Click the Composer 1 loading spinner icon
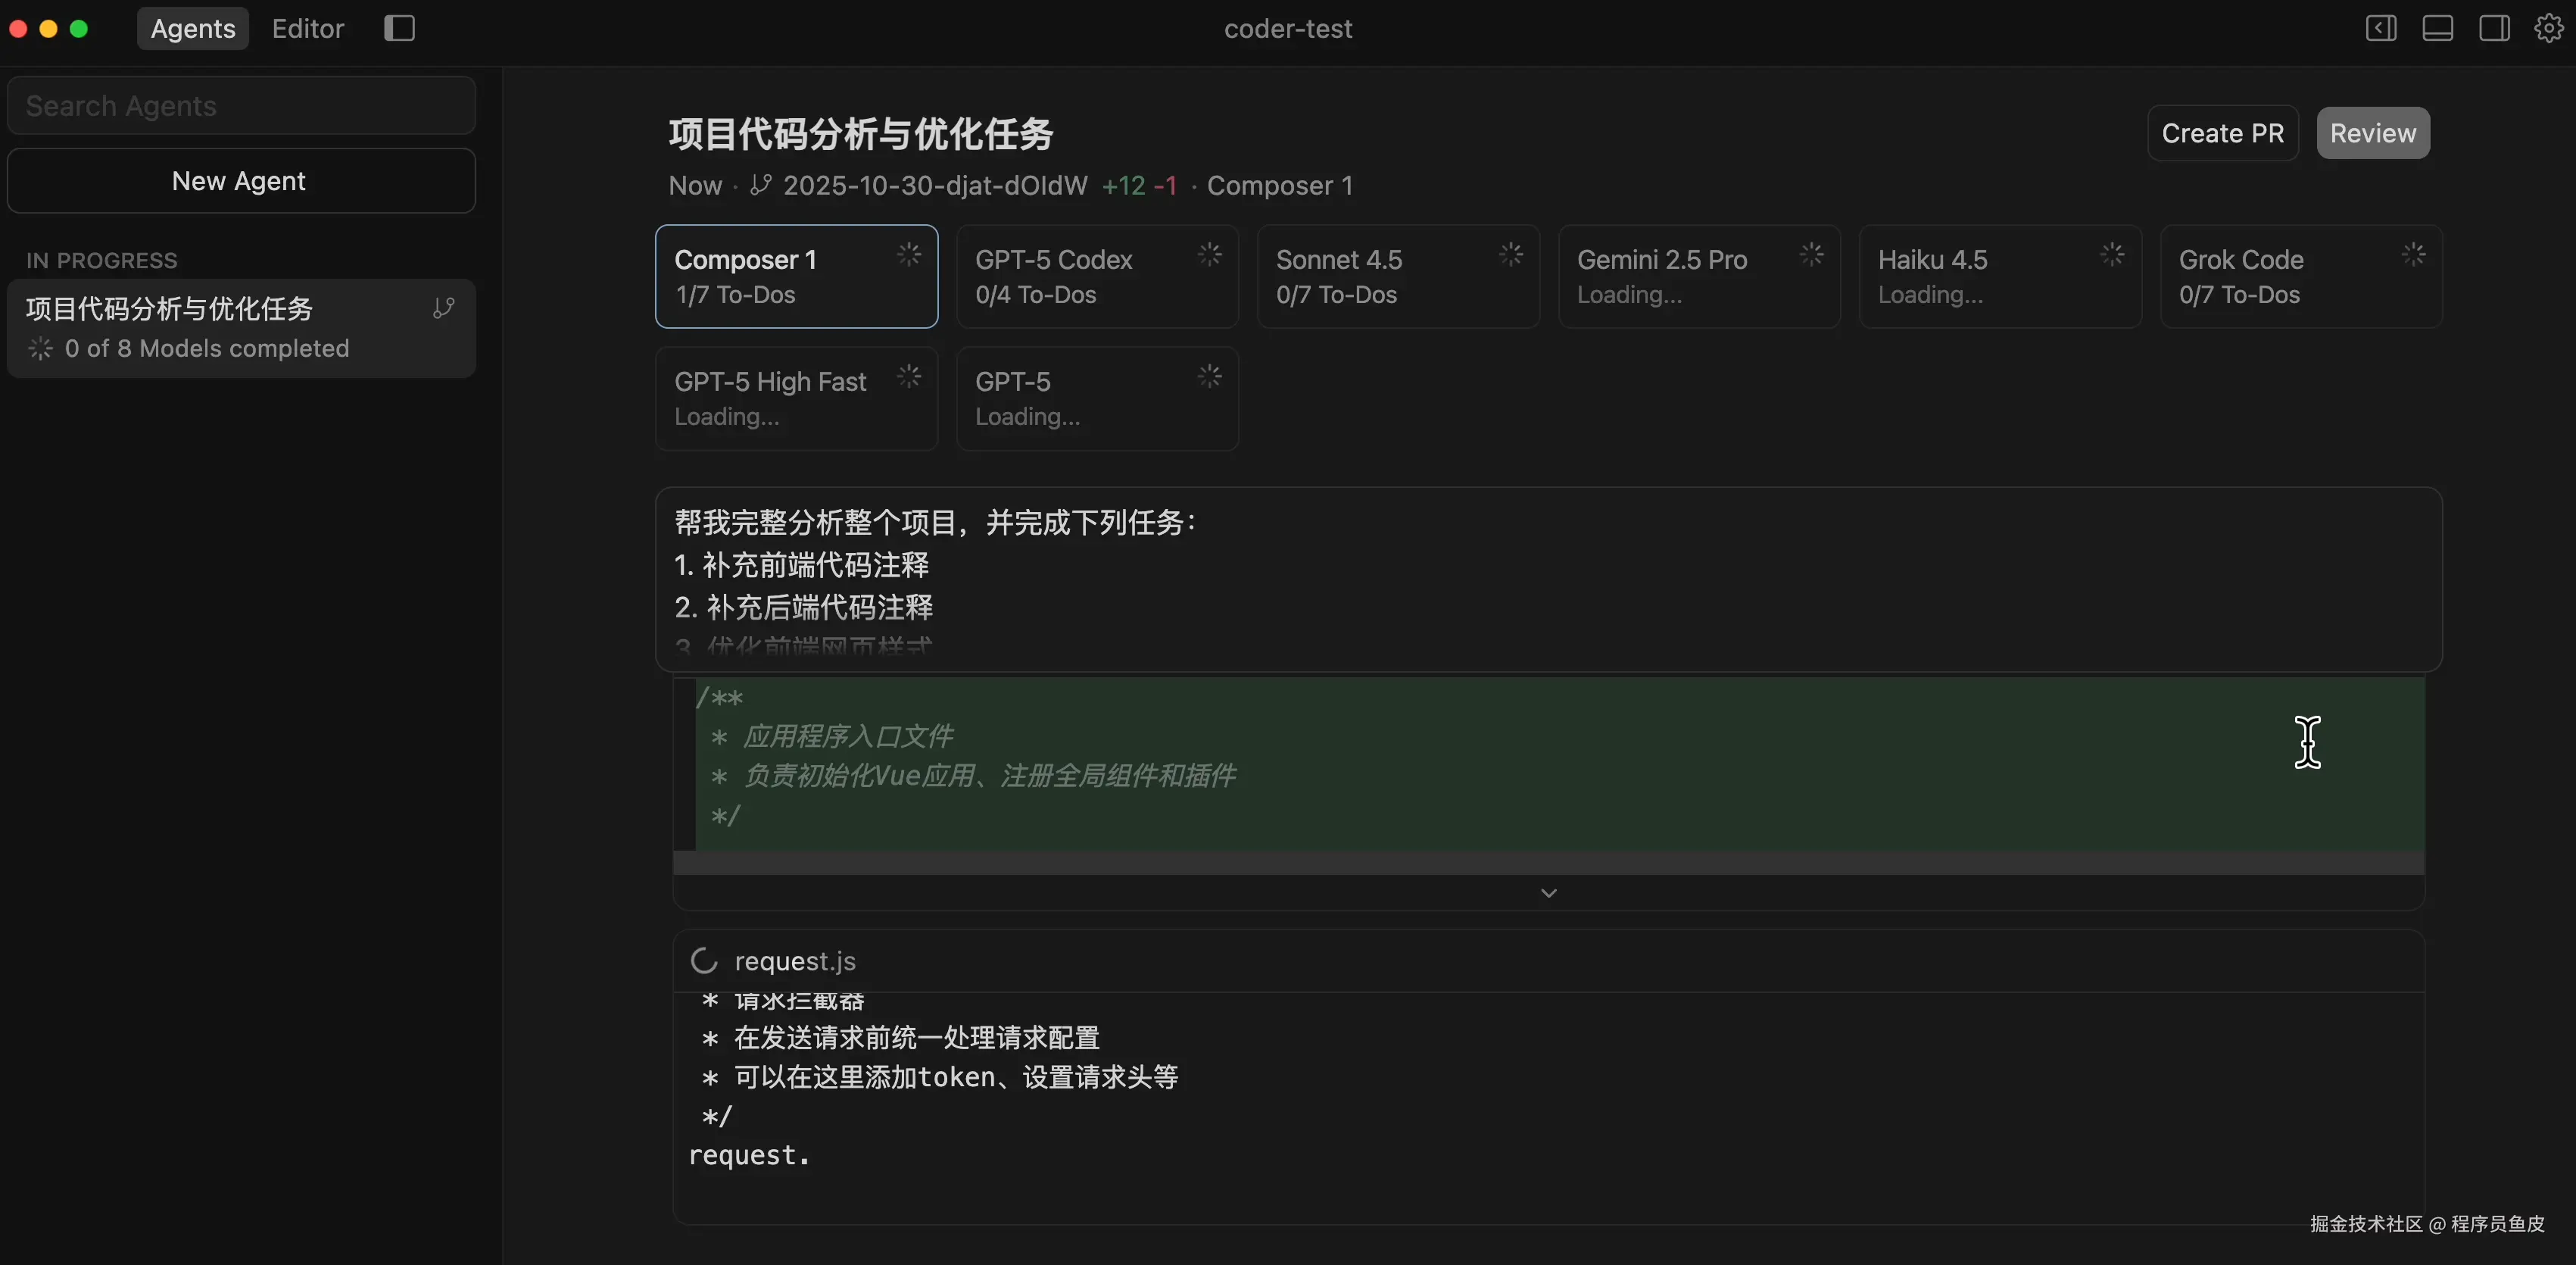Viewport: 2576px width, 1265px height. (908, 255)
